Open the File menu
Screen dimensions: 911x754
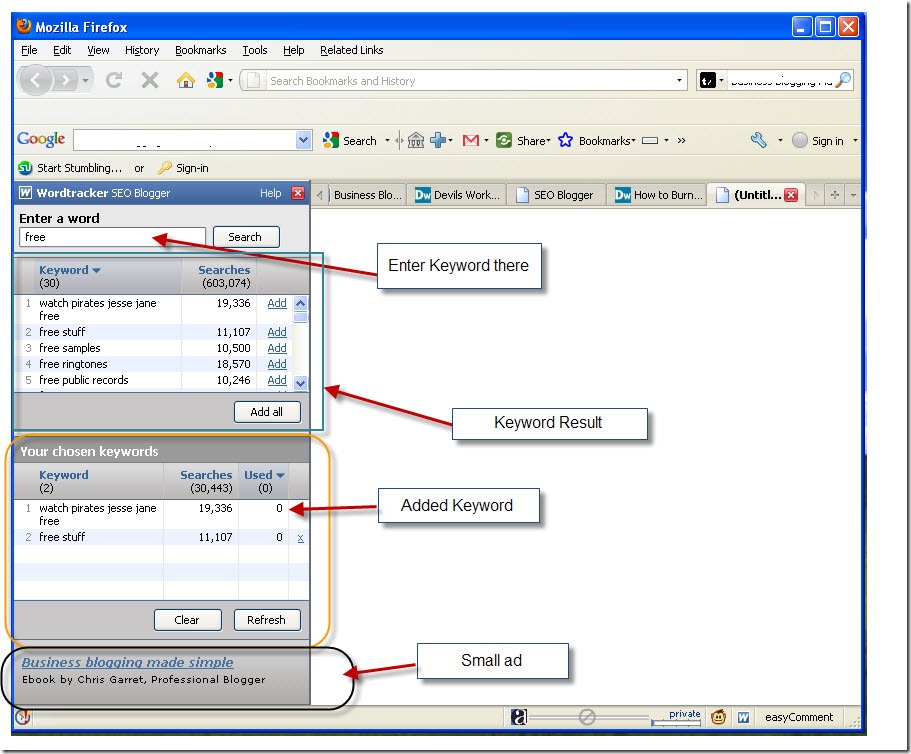pos(29,50)
